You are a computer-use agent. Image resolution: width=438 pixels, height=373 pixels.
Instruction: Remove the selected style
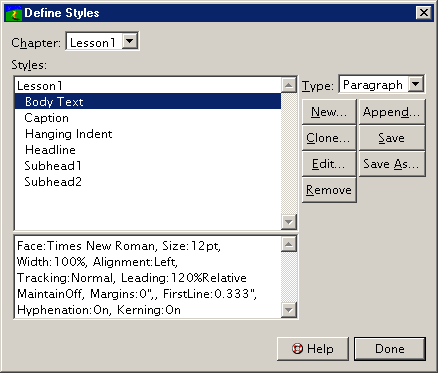329,190
